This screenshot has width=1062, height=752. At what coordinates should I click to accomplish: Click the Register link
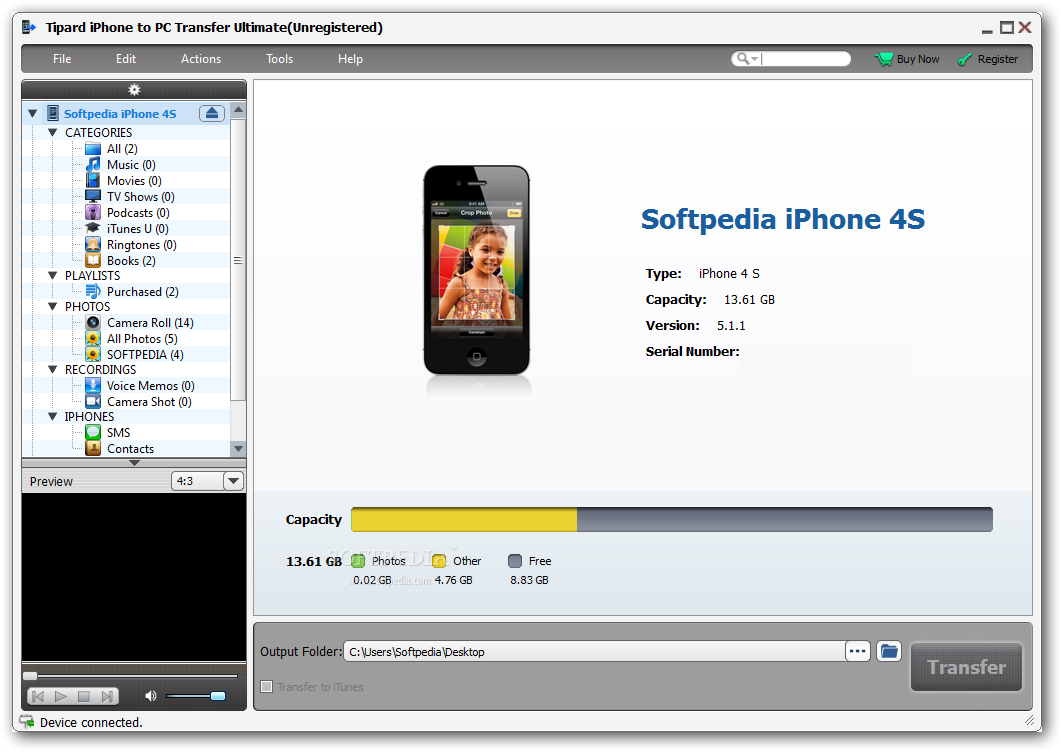click(998, 59)
